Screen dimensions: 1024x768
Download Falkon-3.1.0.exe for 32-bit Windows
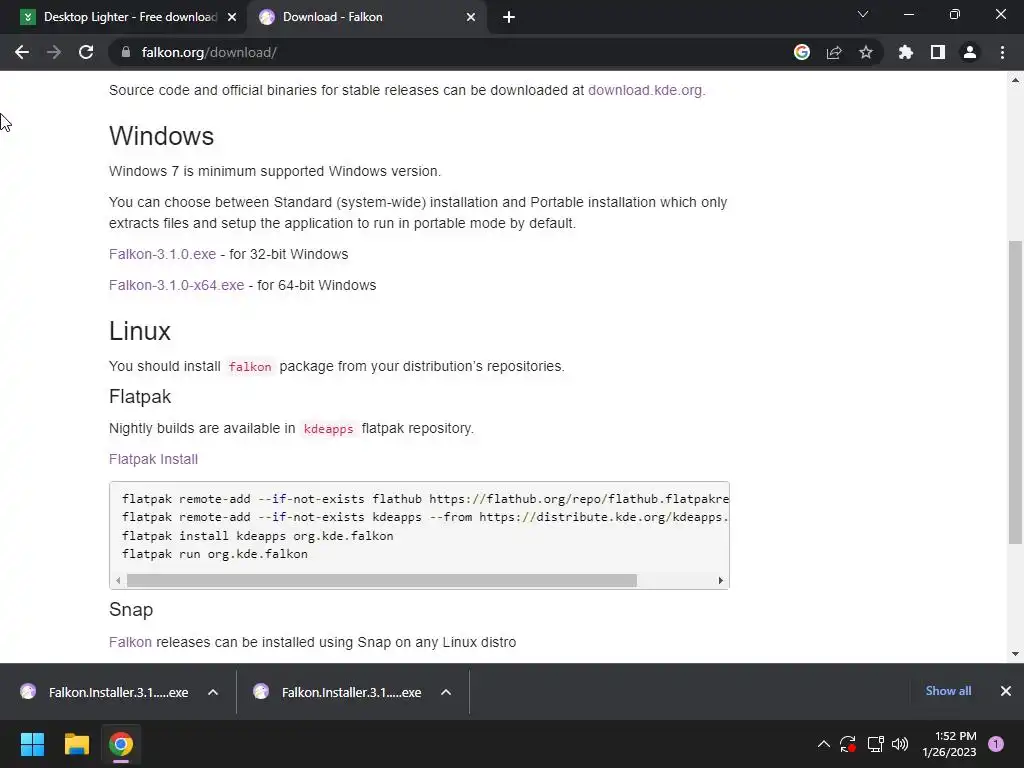click(x=163, y=254)
